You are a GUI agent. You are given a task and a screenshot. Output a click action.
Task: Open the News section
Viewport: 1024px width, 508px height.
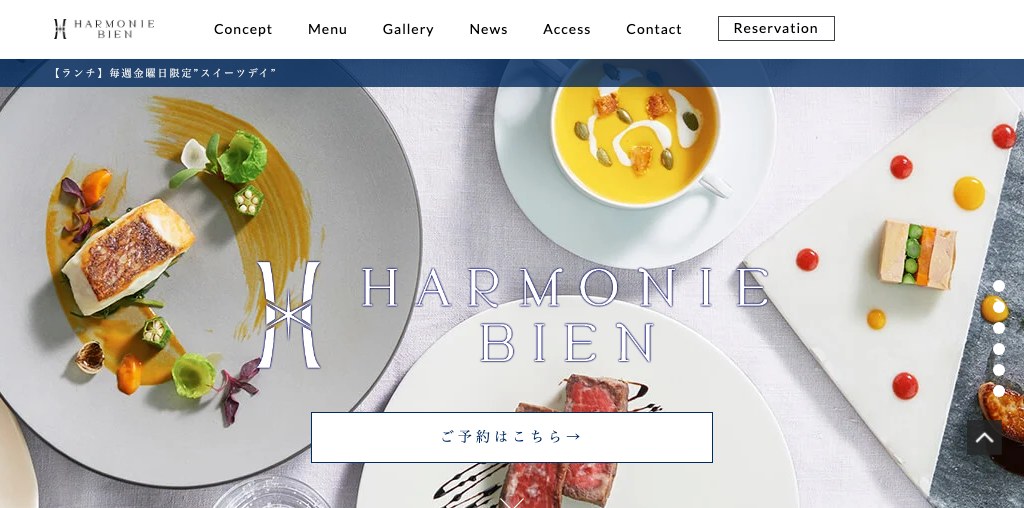tap(488, 29)
